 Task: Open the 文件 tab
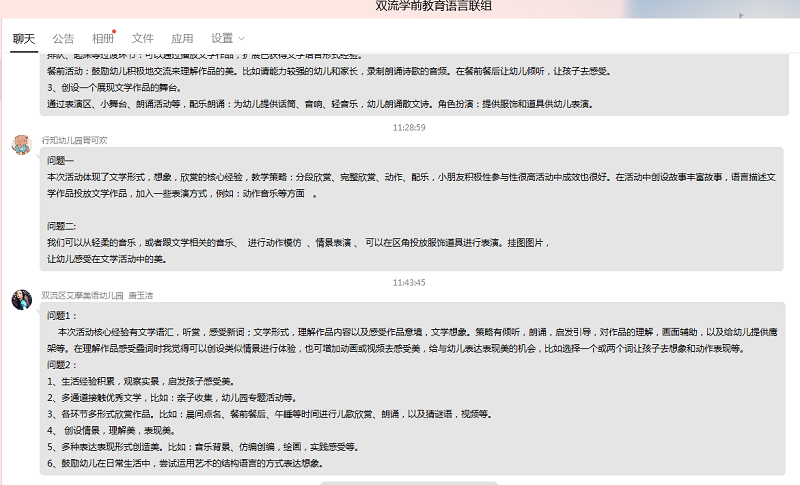[x=143, y=38]
